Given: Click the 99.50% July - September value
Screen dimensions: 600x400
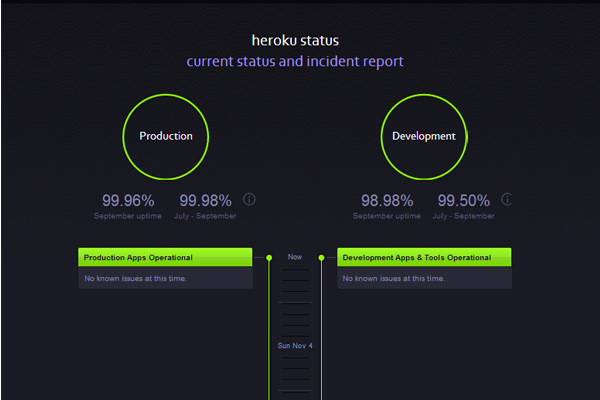Looking at the screenshot, I should [464, 201].
